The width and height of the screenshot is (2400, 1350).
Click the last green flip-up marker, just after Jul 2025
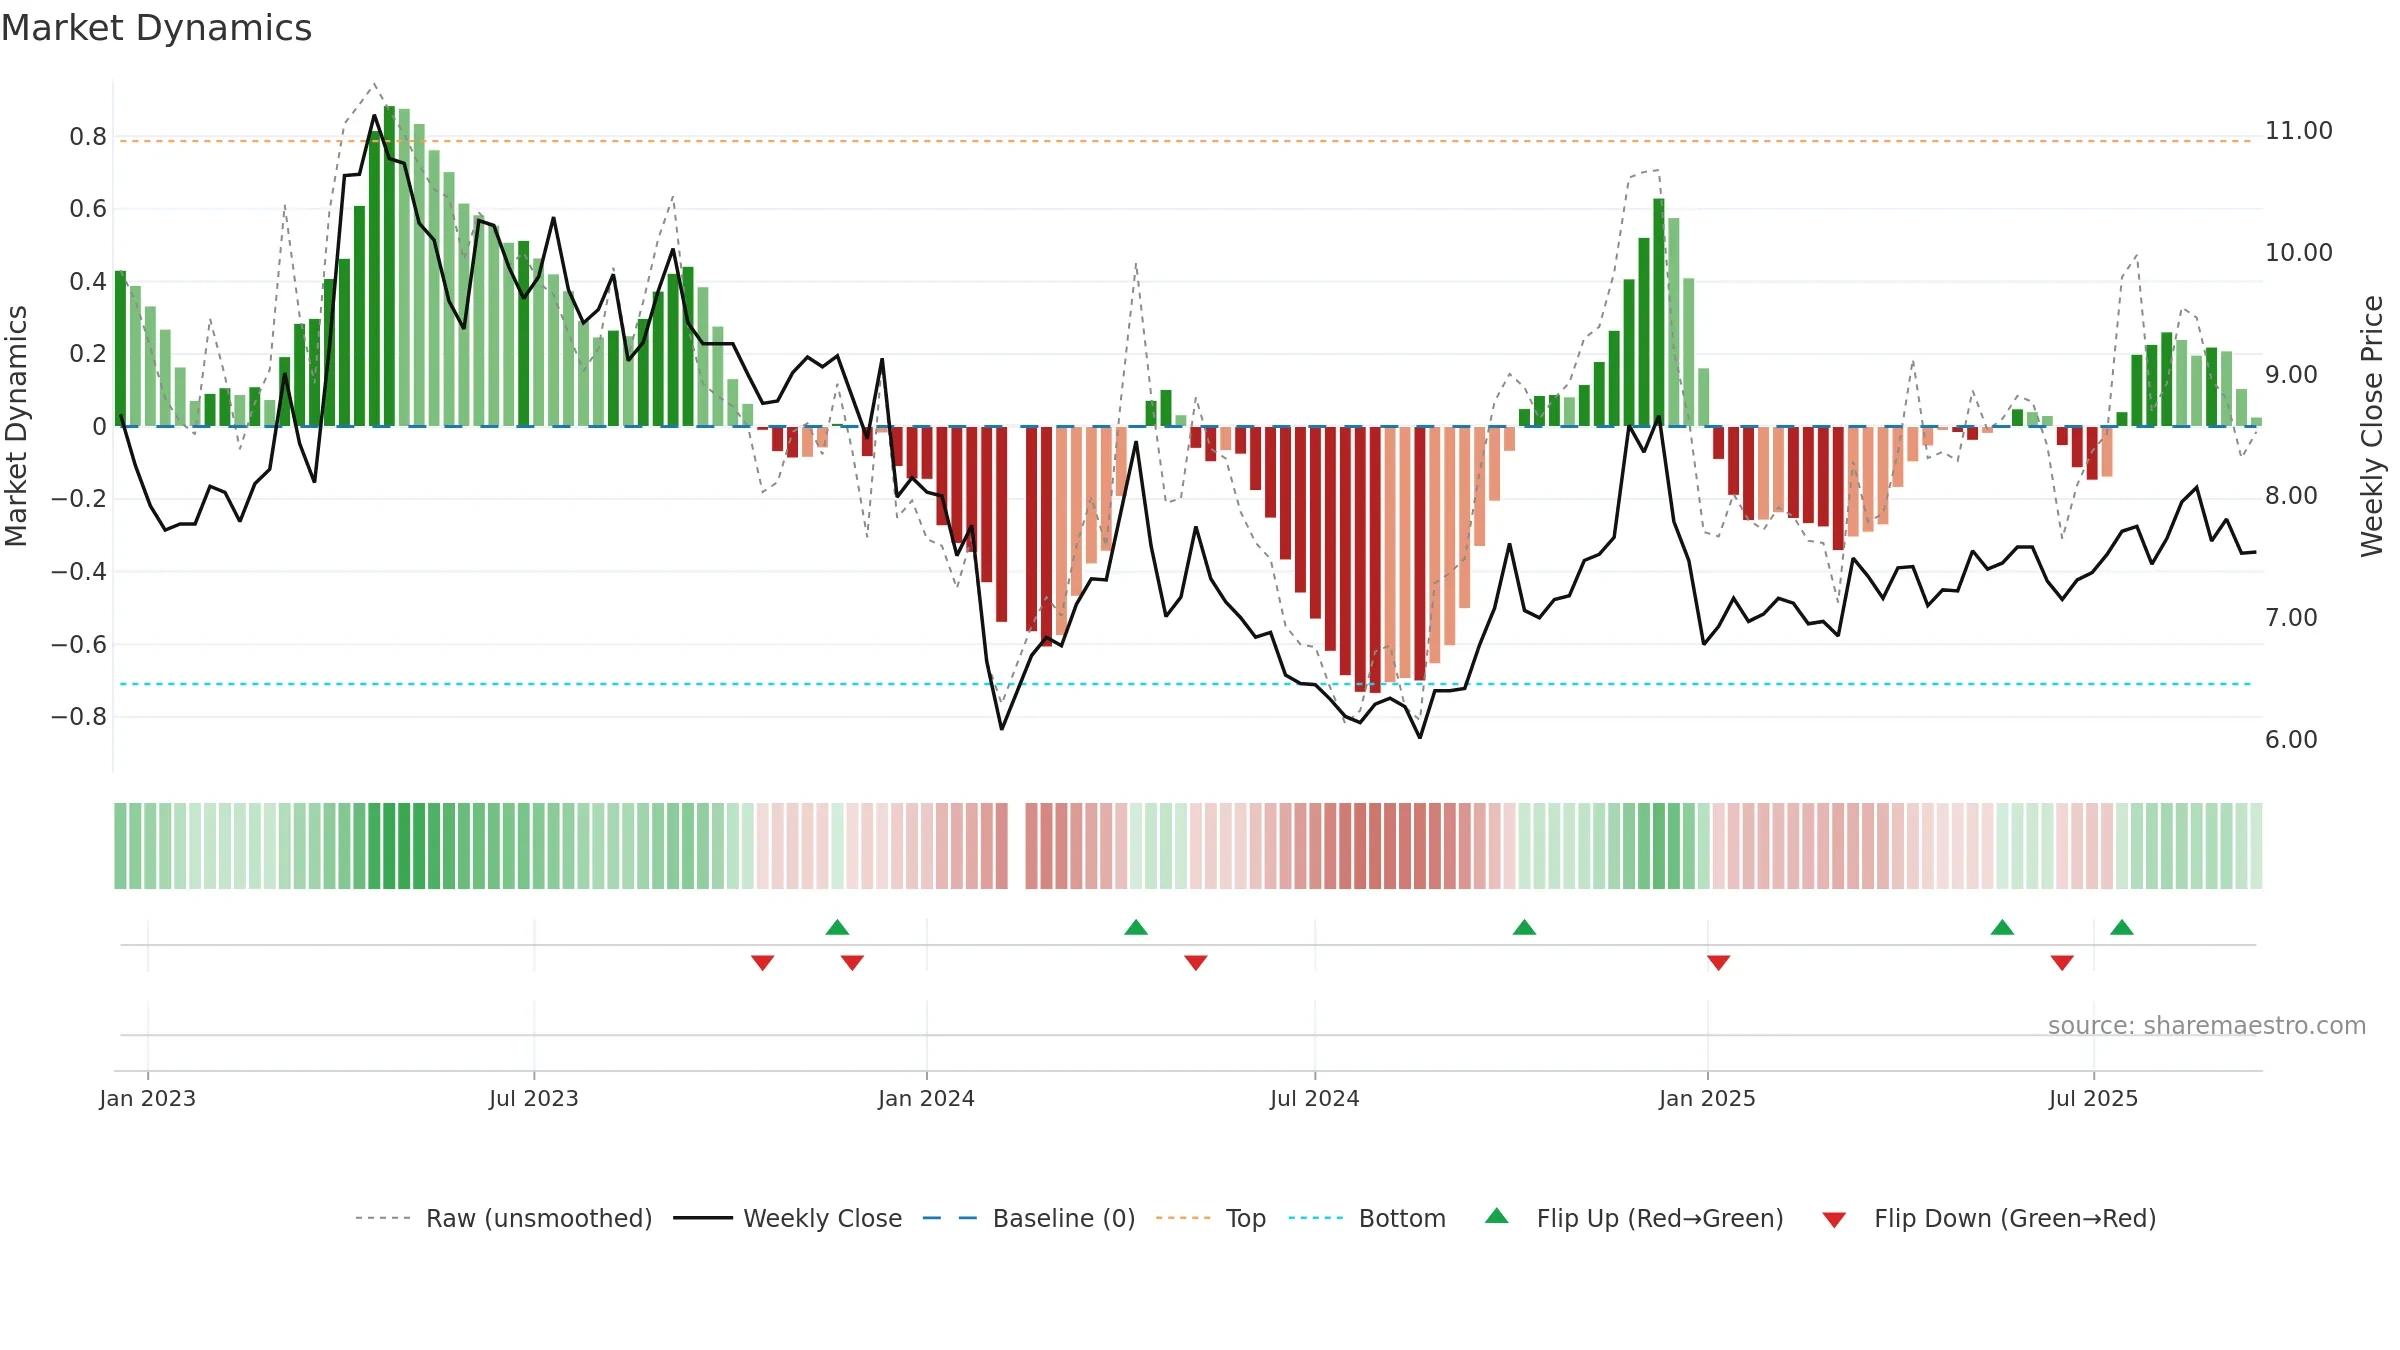[2122, 927]
